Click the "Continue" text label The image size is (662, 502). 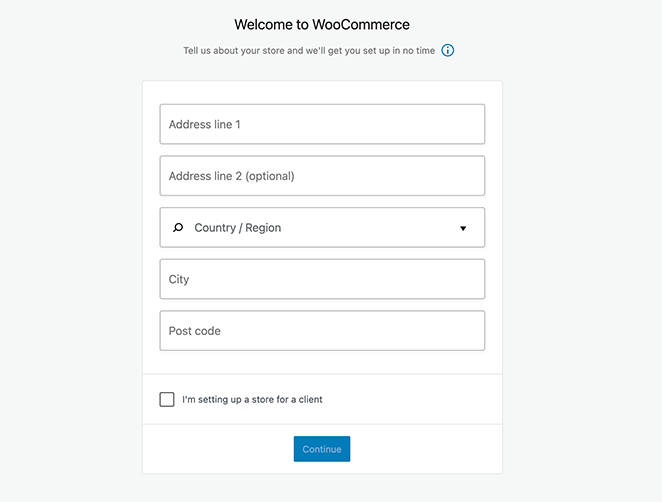(322, 449)
